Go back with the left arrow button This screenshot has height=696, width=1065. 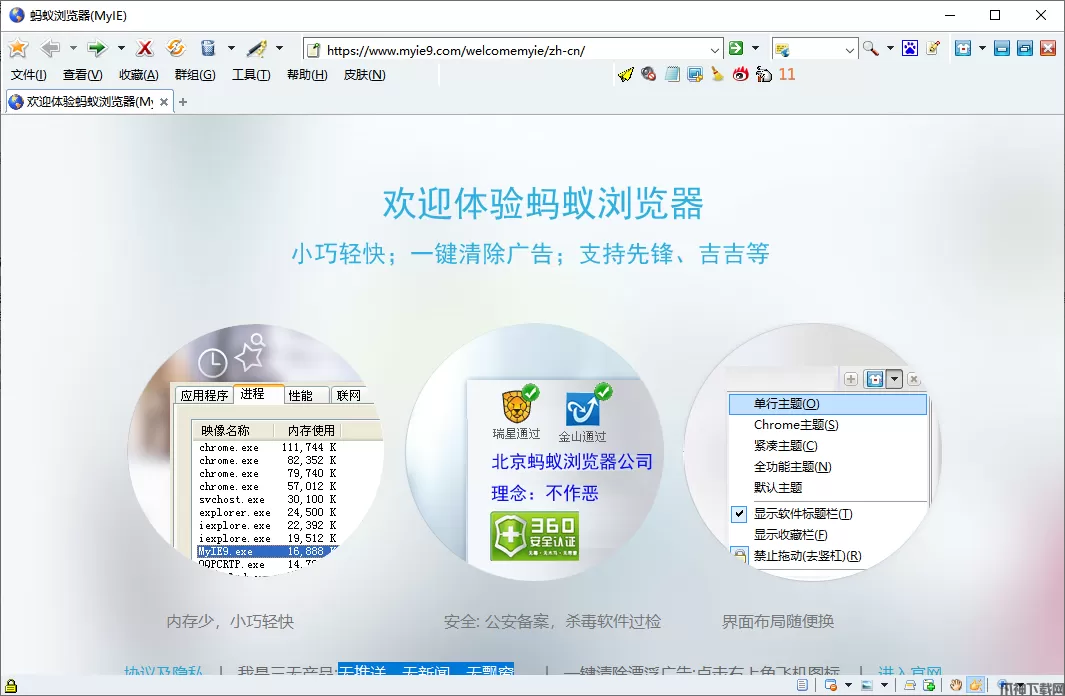click(50, 48)
